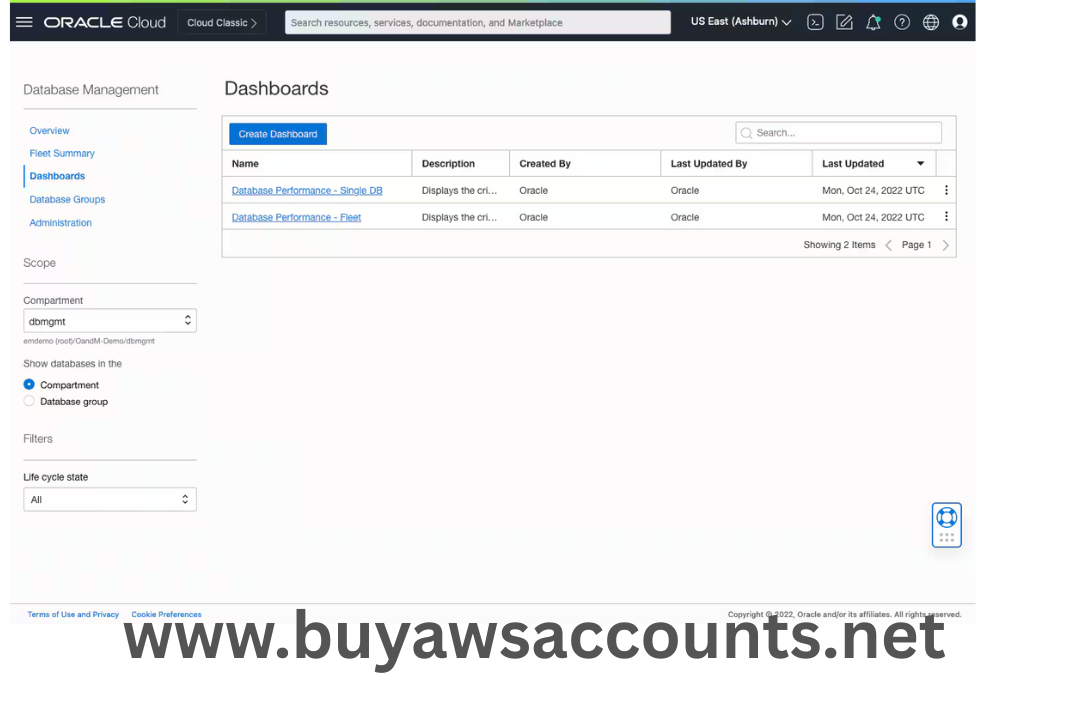Image resolution: width=1080 pixels, height=720 pixels.
Task: Click the Last Updated By column header
Action: [709, 163]
